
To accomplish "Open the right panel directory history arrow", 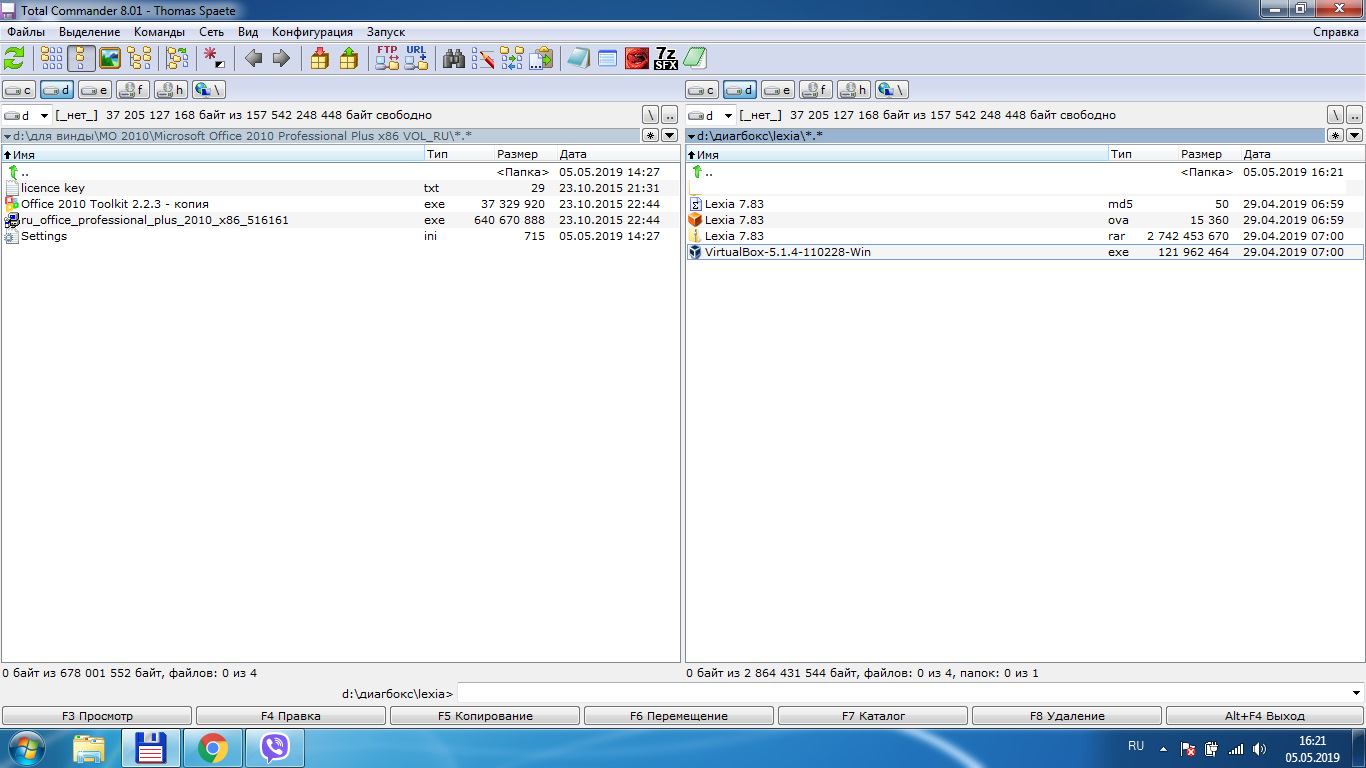I will pos(1355,135).
